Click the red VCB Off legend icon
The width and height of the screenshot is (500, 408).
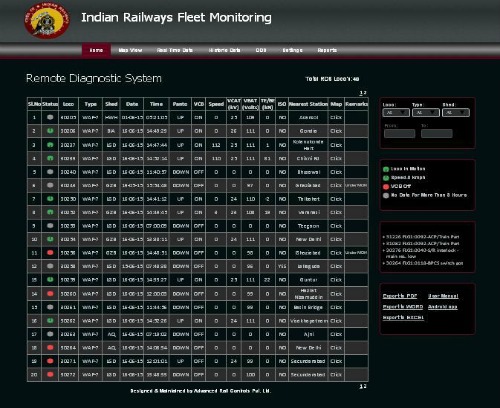pyautogui.click(x=386, y=186)
